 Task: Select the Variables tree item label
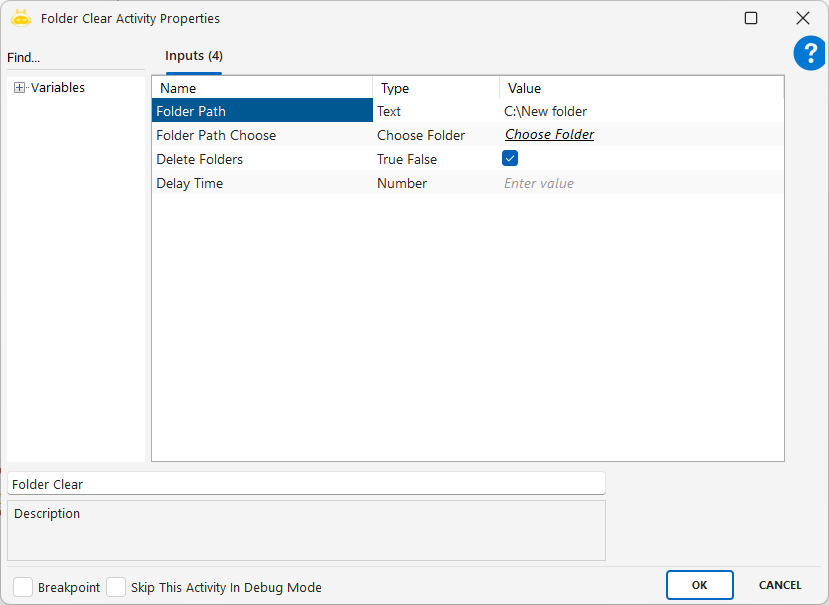58,88
